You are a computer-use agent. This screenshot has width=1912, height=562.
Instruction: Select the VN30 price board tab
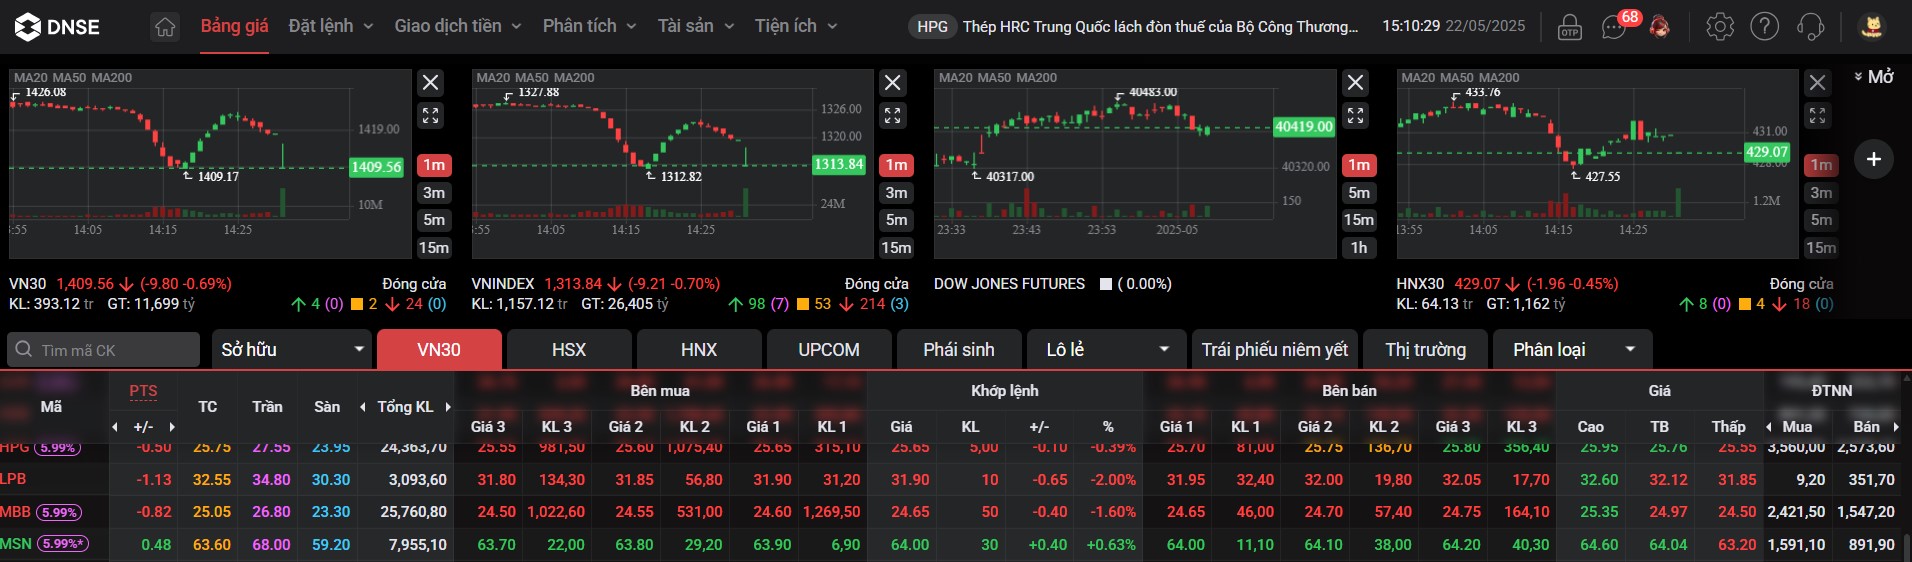[439, 350]
